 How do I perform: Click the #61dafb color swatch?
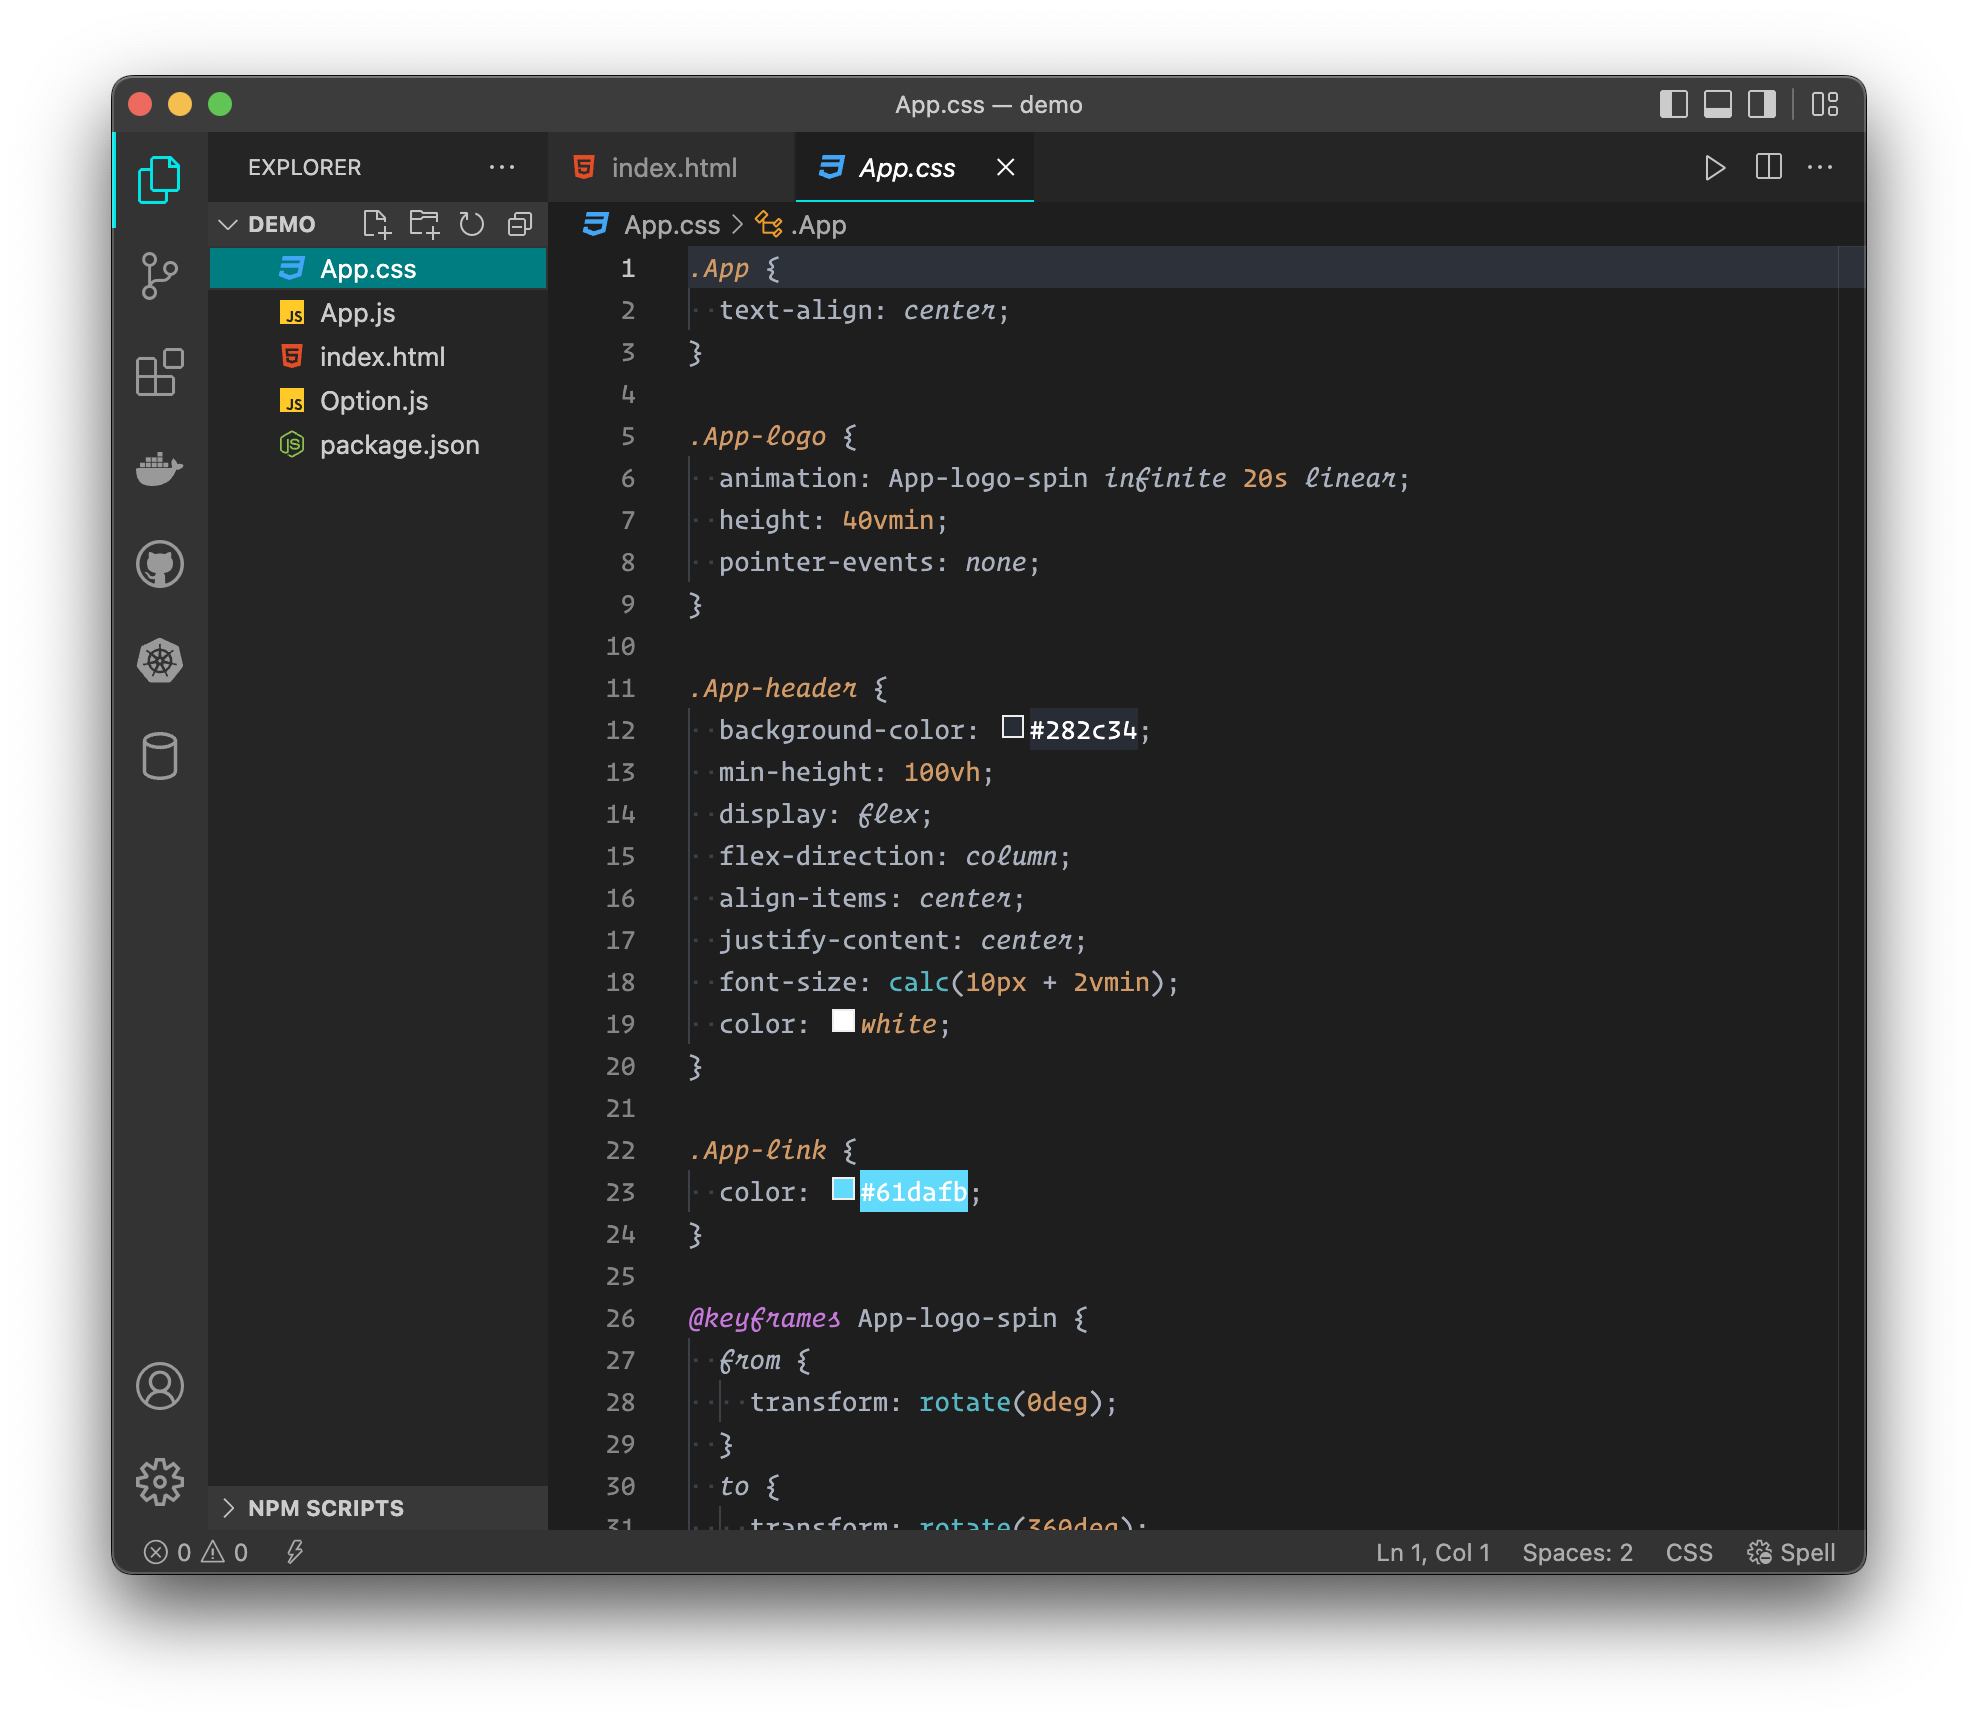coord(843,1189)
